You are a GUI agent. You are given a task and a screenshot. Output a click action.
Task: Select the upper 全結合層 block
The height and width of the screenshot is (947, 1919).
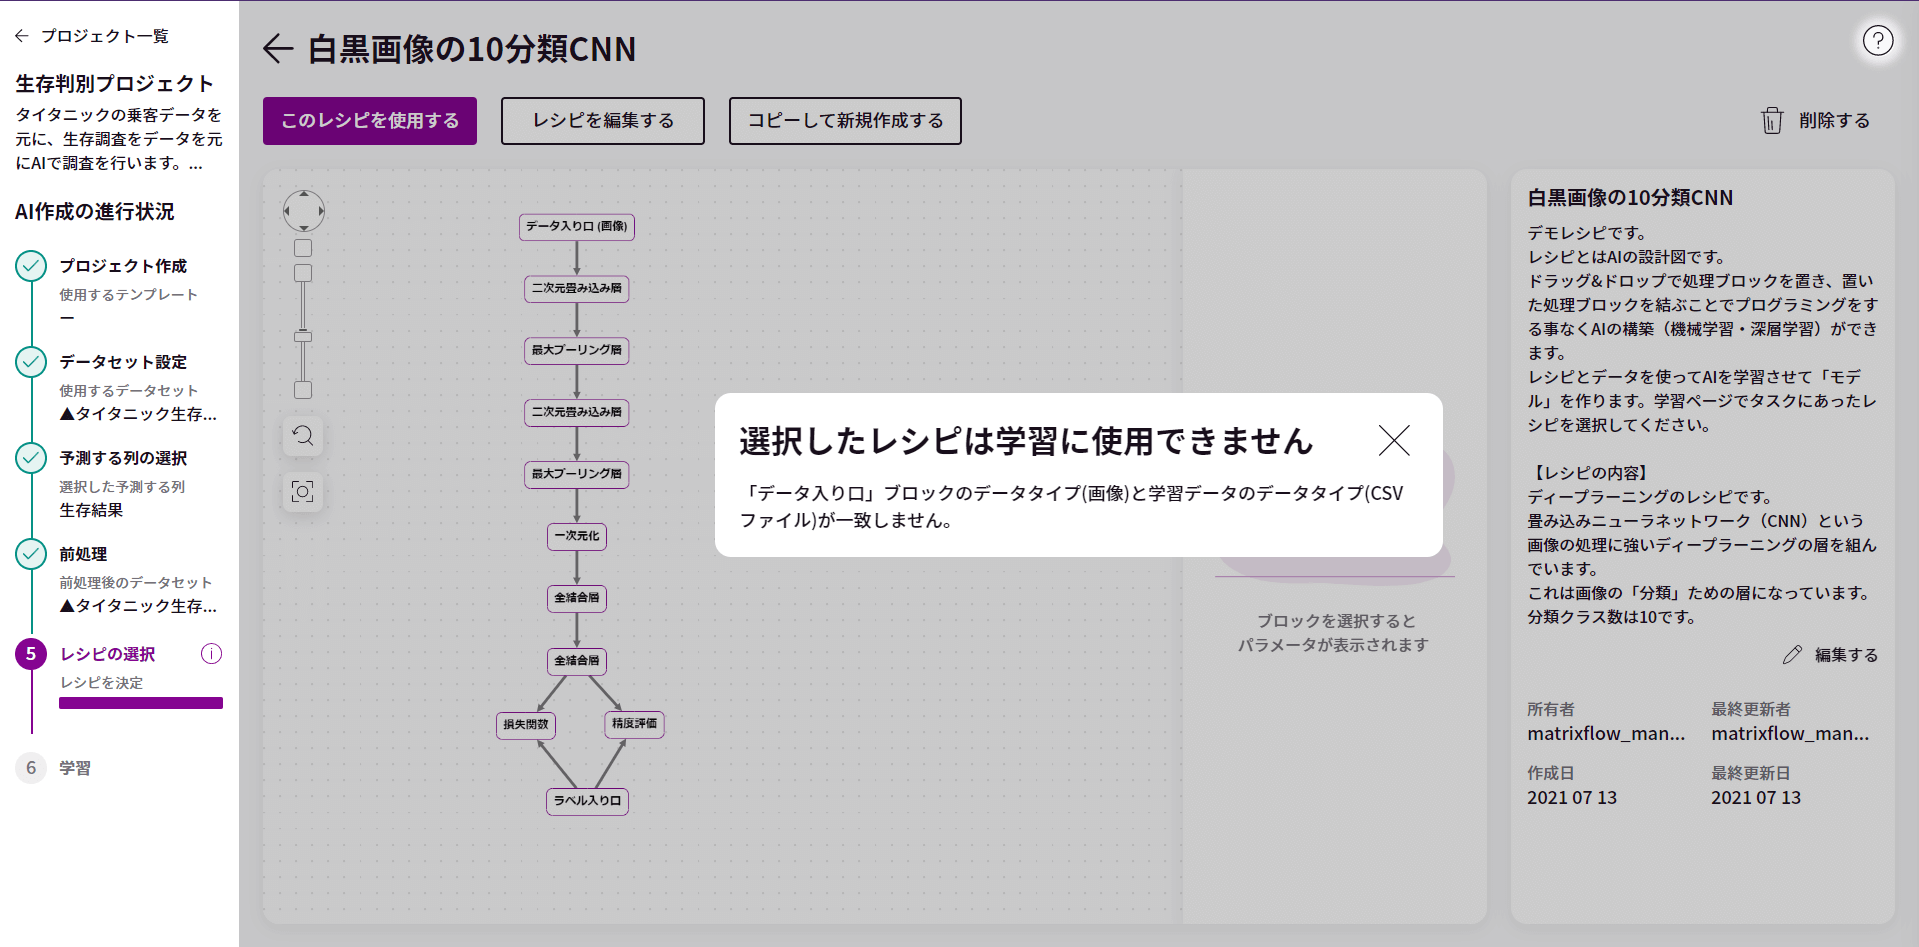[577, 599]
